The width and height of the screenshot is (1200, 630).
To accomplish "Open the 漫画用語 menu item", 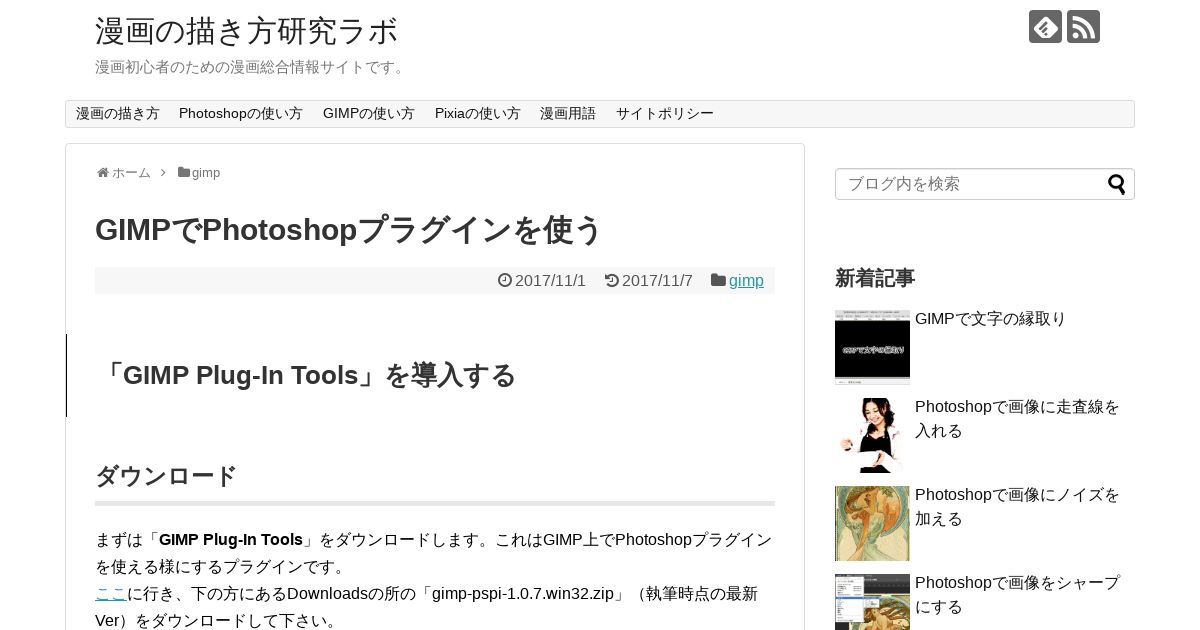I will click(x=568, y=114).
